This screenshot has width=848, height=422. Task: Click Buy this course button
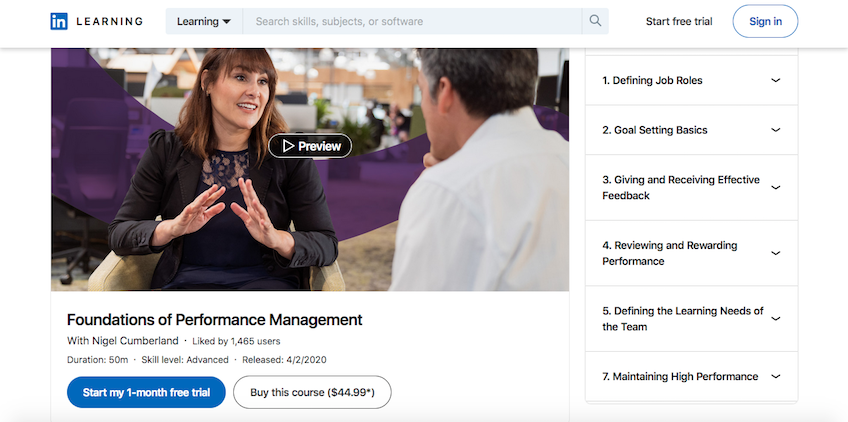pyautogui.click(x=312, y=392)
